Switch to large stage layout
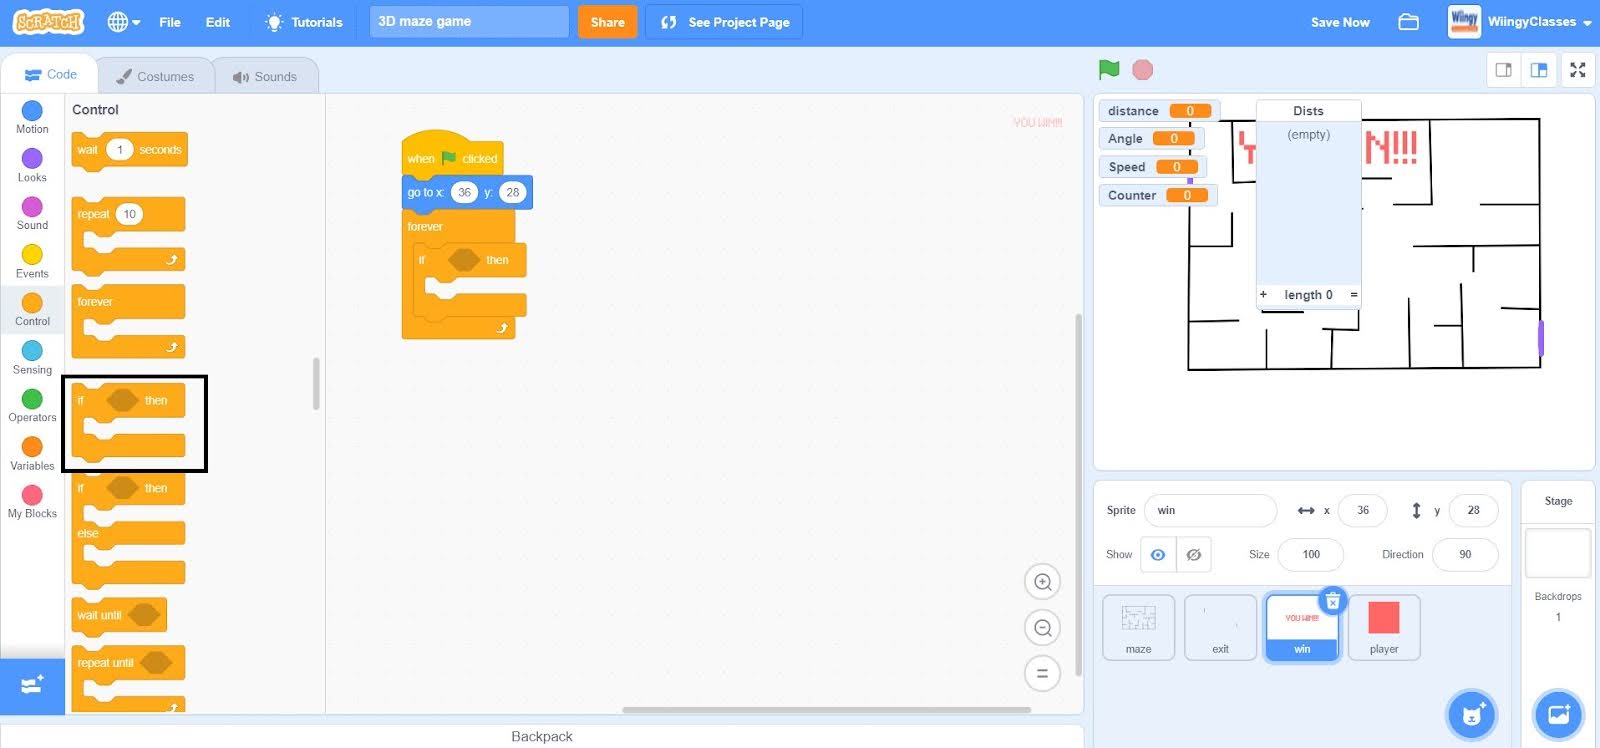 click(1539, 70)
